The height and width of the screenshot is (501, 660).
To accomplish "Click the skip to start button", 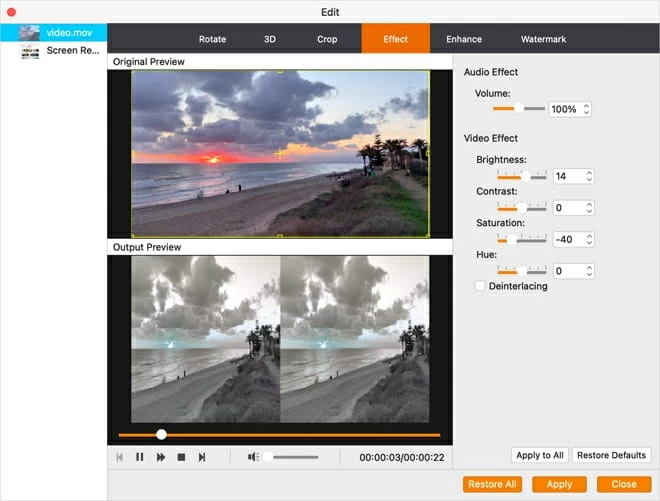I will click(x=120, y=457).
